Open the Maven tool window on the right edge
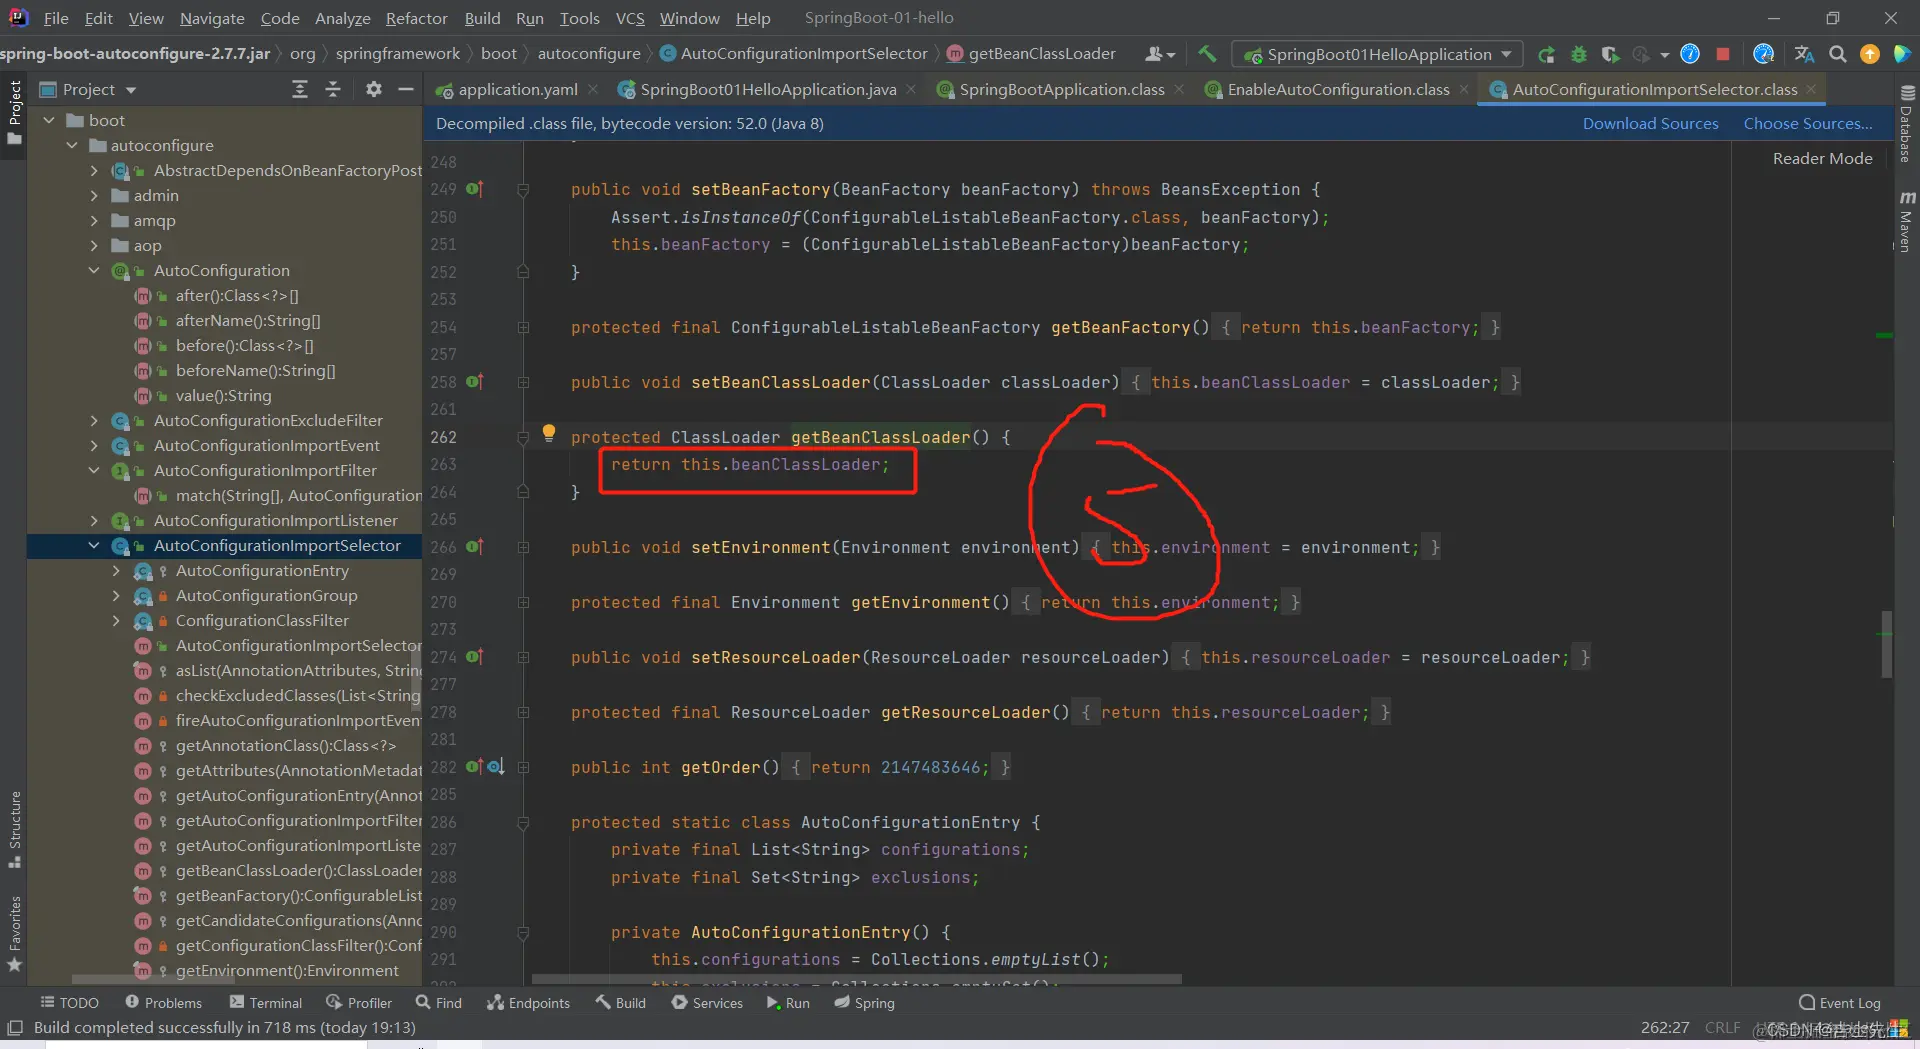Screen dimensions: 1920x1049 (1906, 220)
